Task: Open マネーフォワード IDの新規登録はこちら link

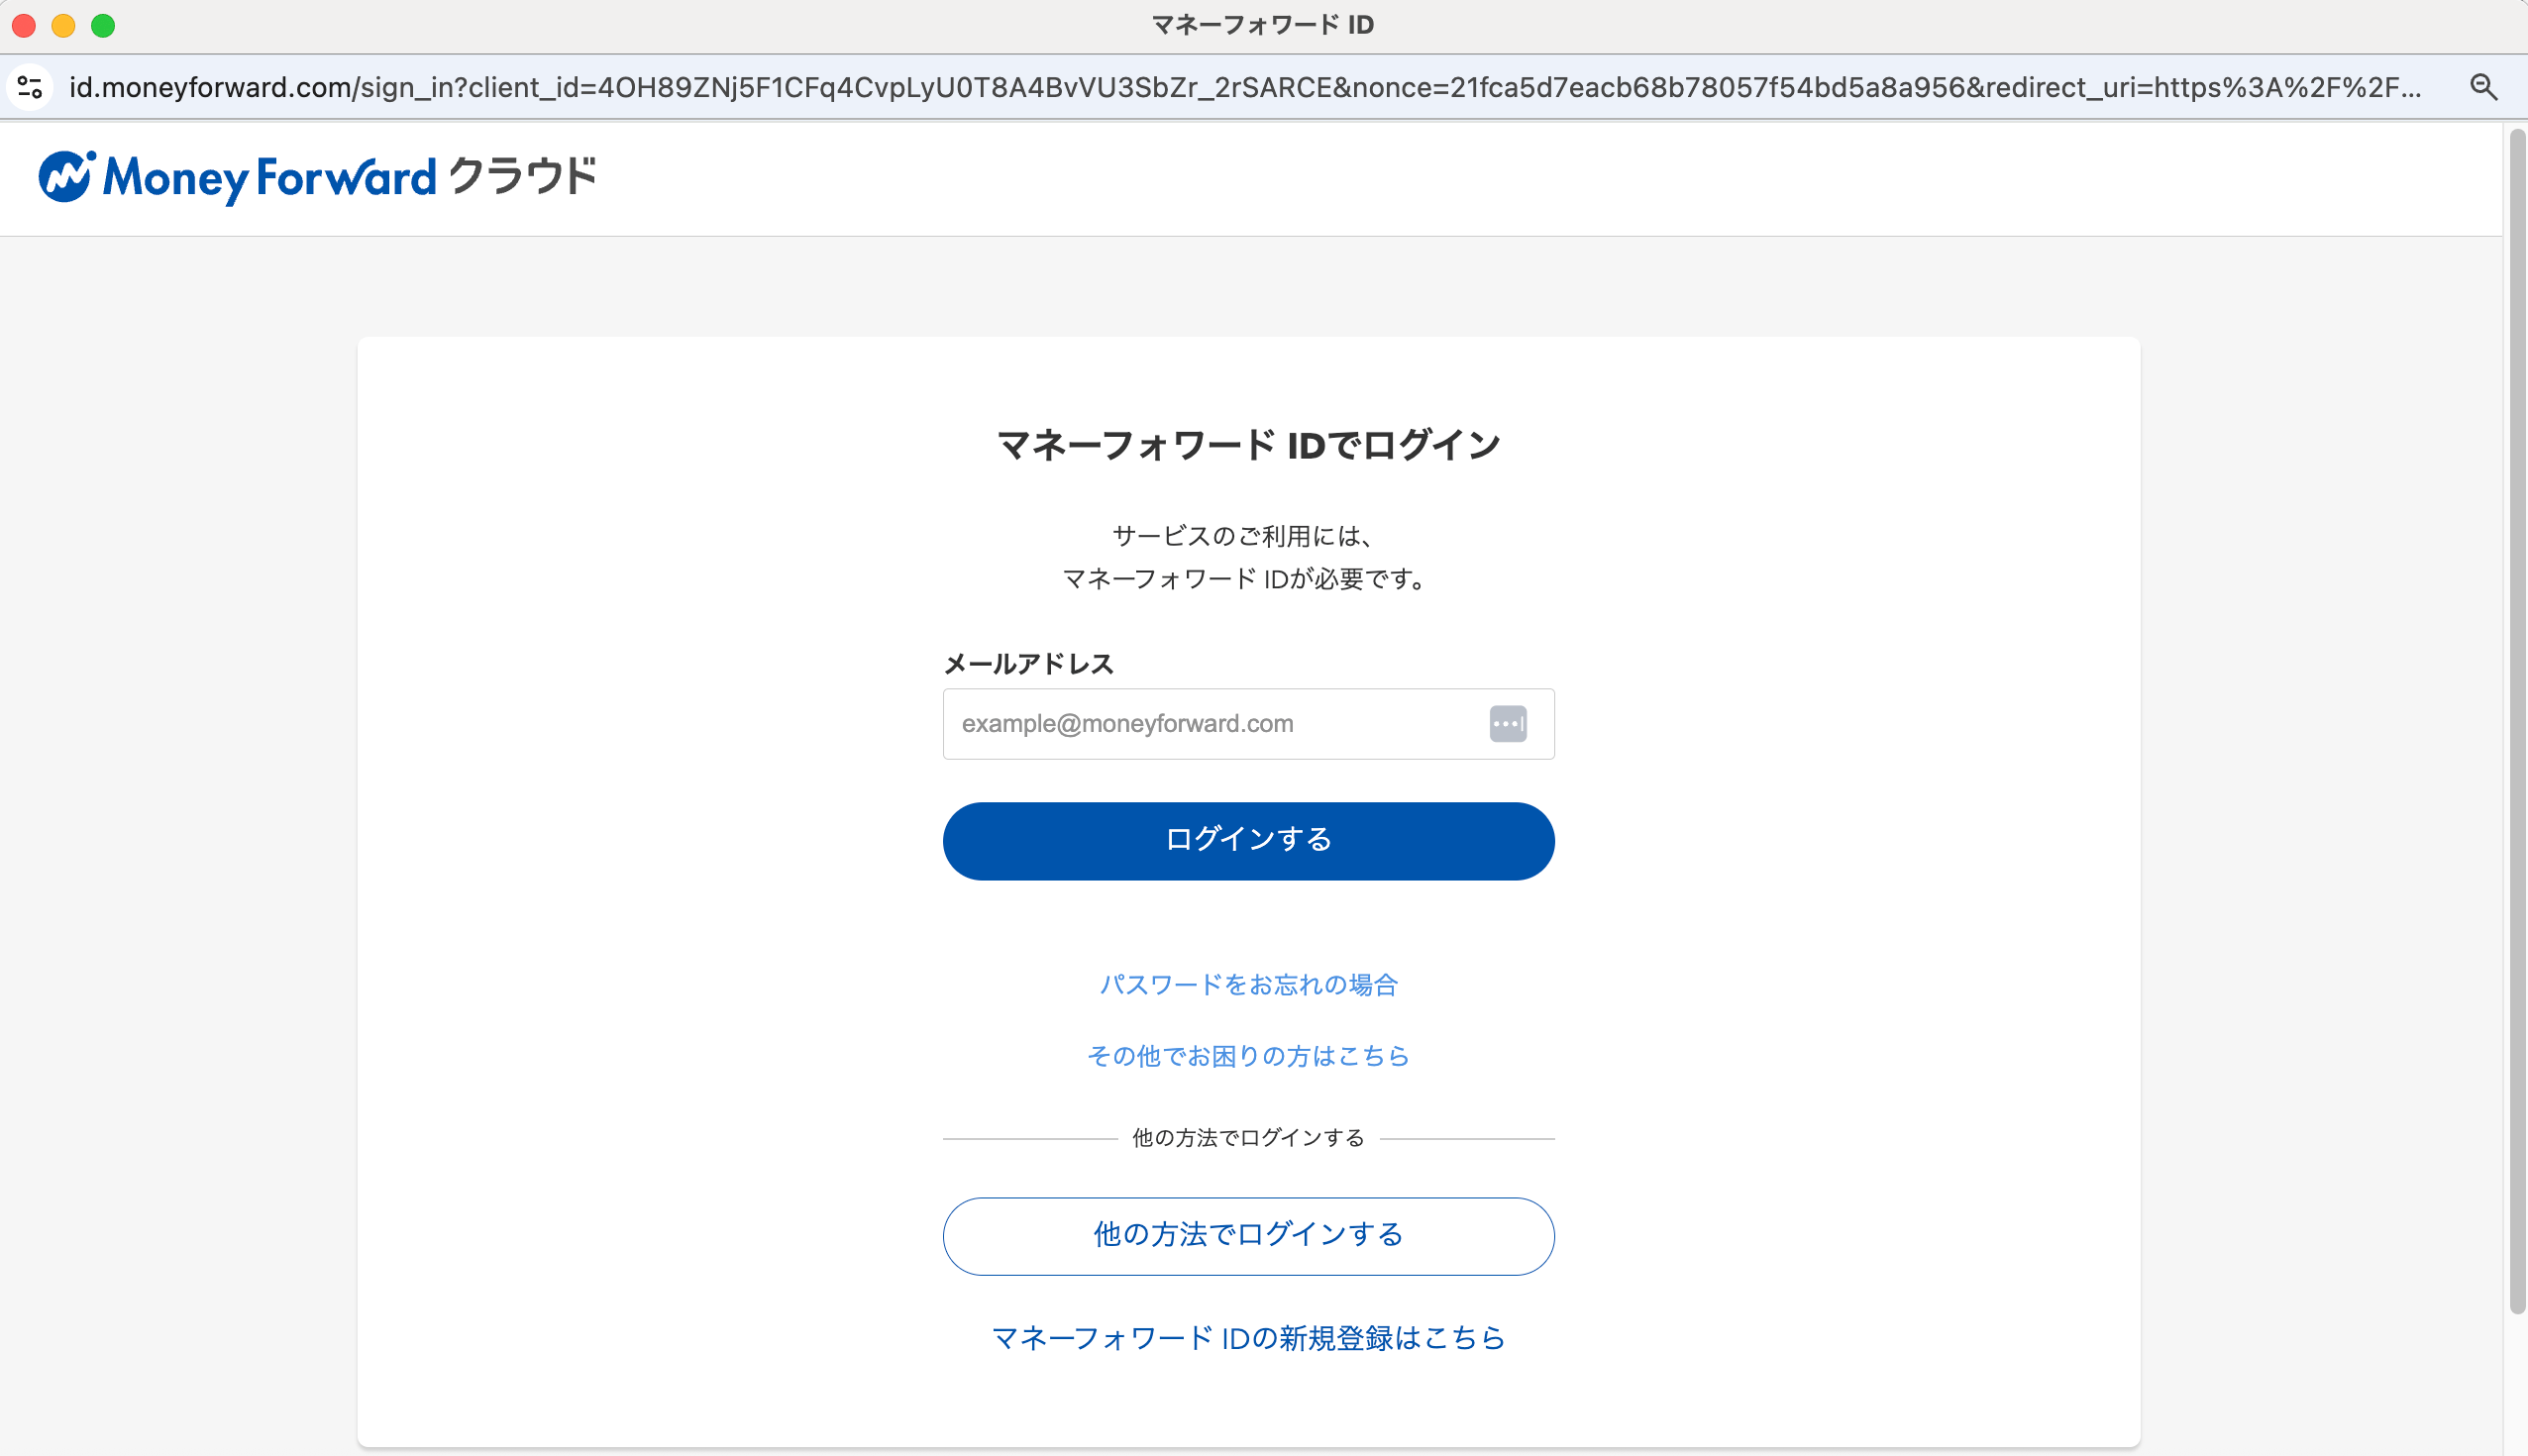Action: (x=1248, y=1338)
